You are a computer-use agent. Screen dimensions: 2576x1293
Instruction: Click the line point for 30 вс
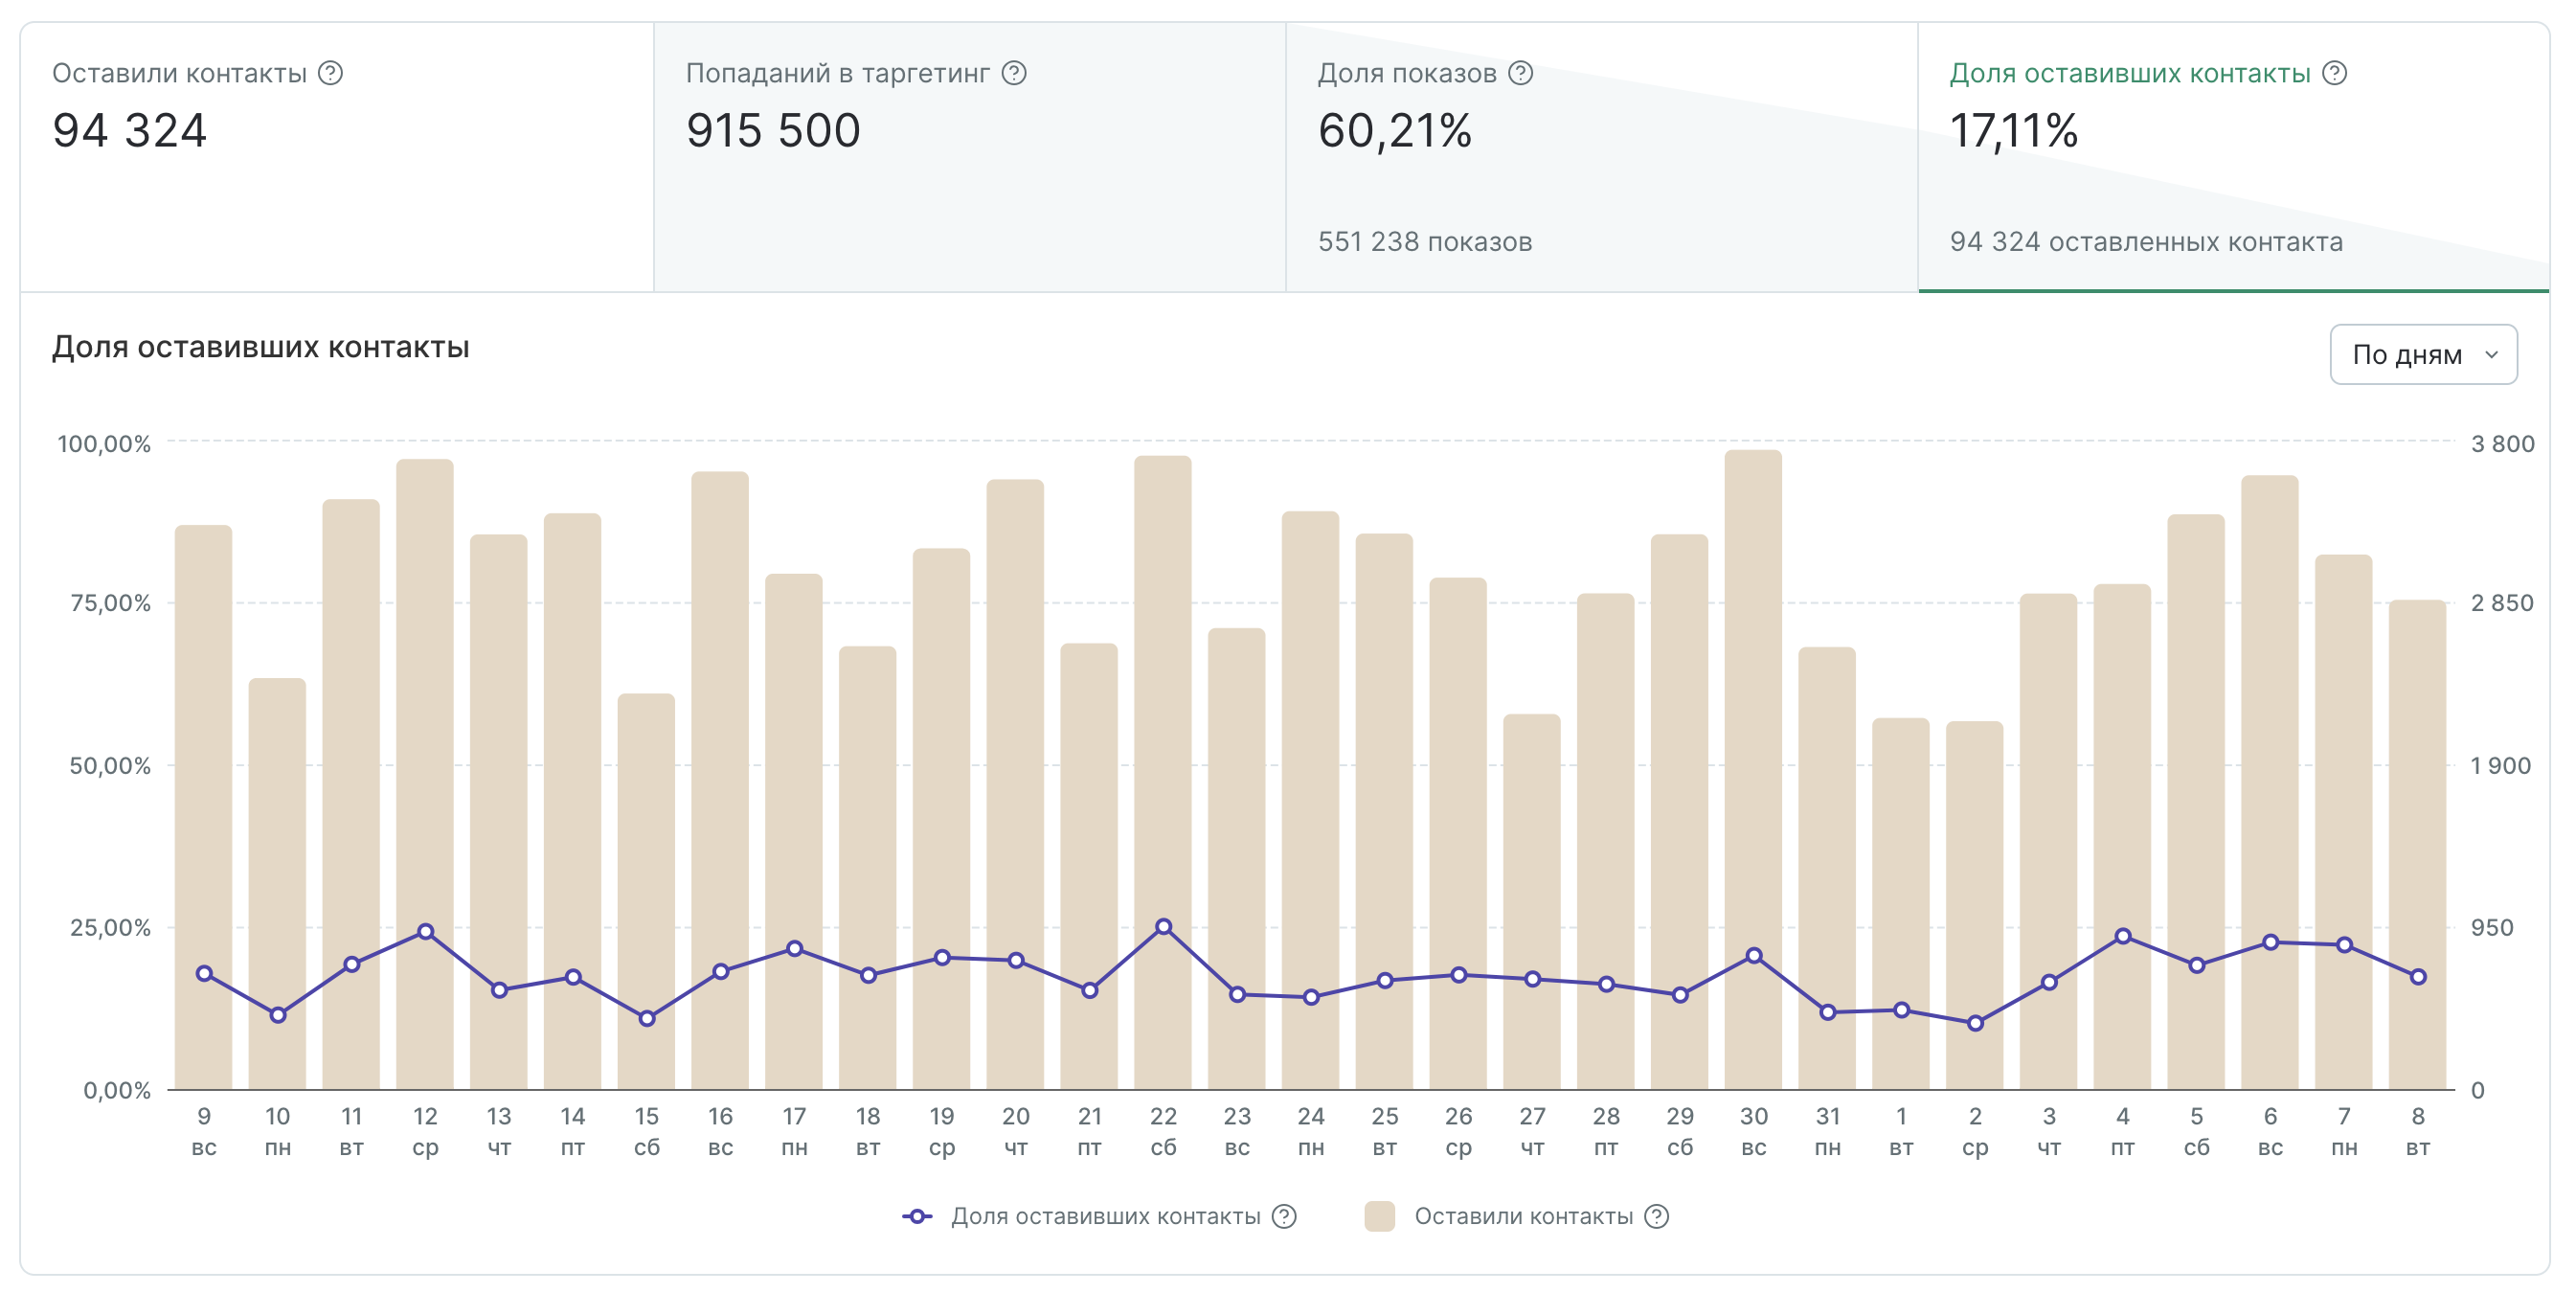[1754, 955]
